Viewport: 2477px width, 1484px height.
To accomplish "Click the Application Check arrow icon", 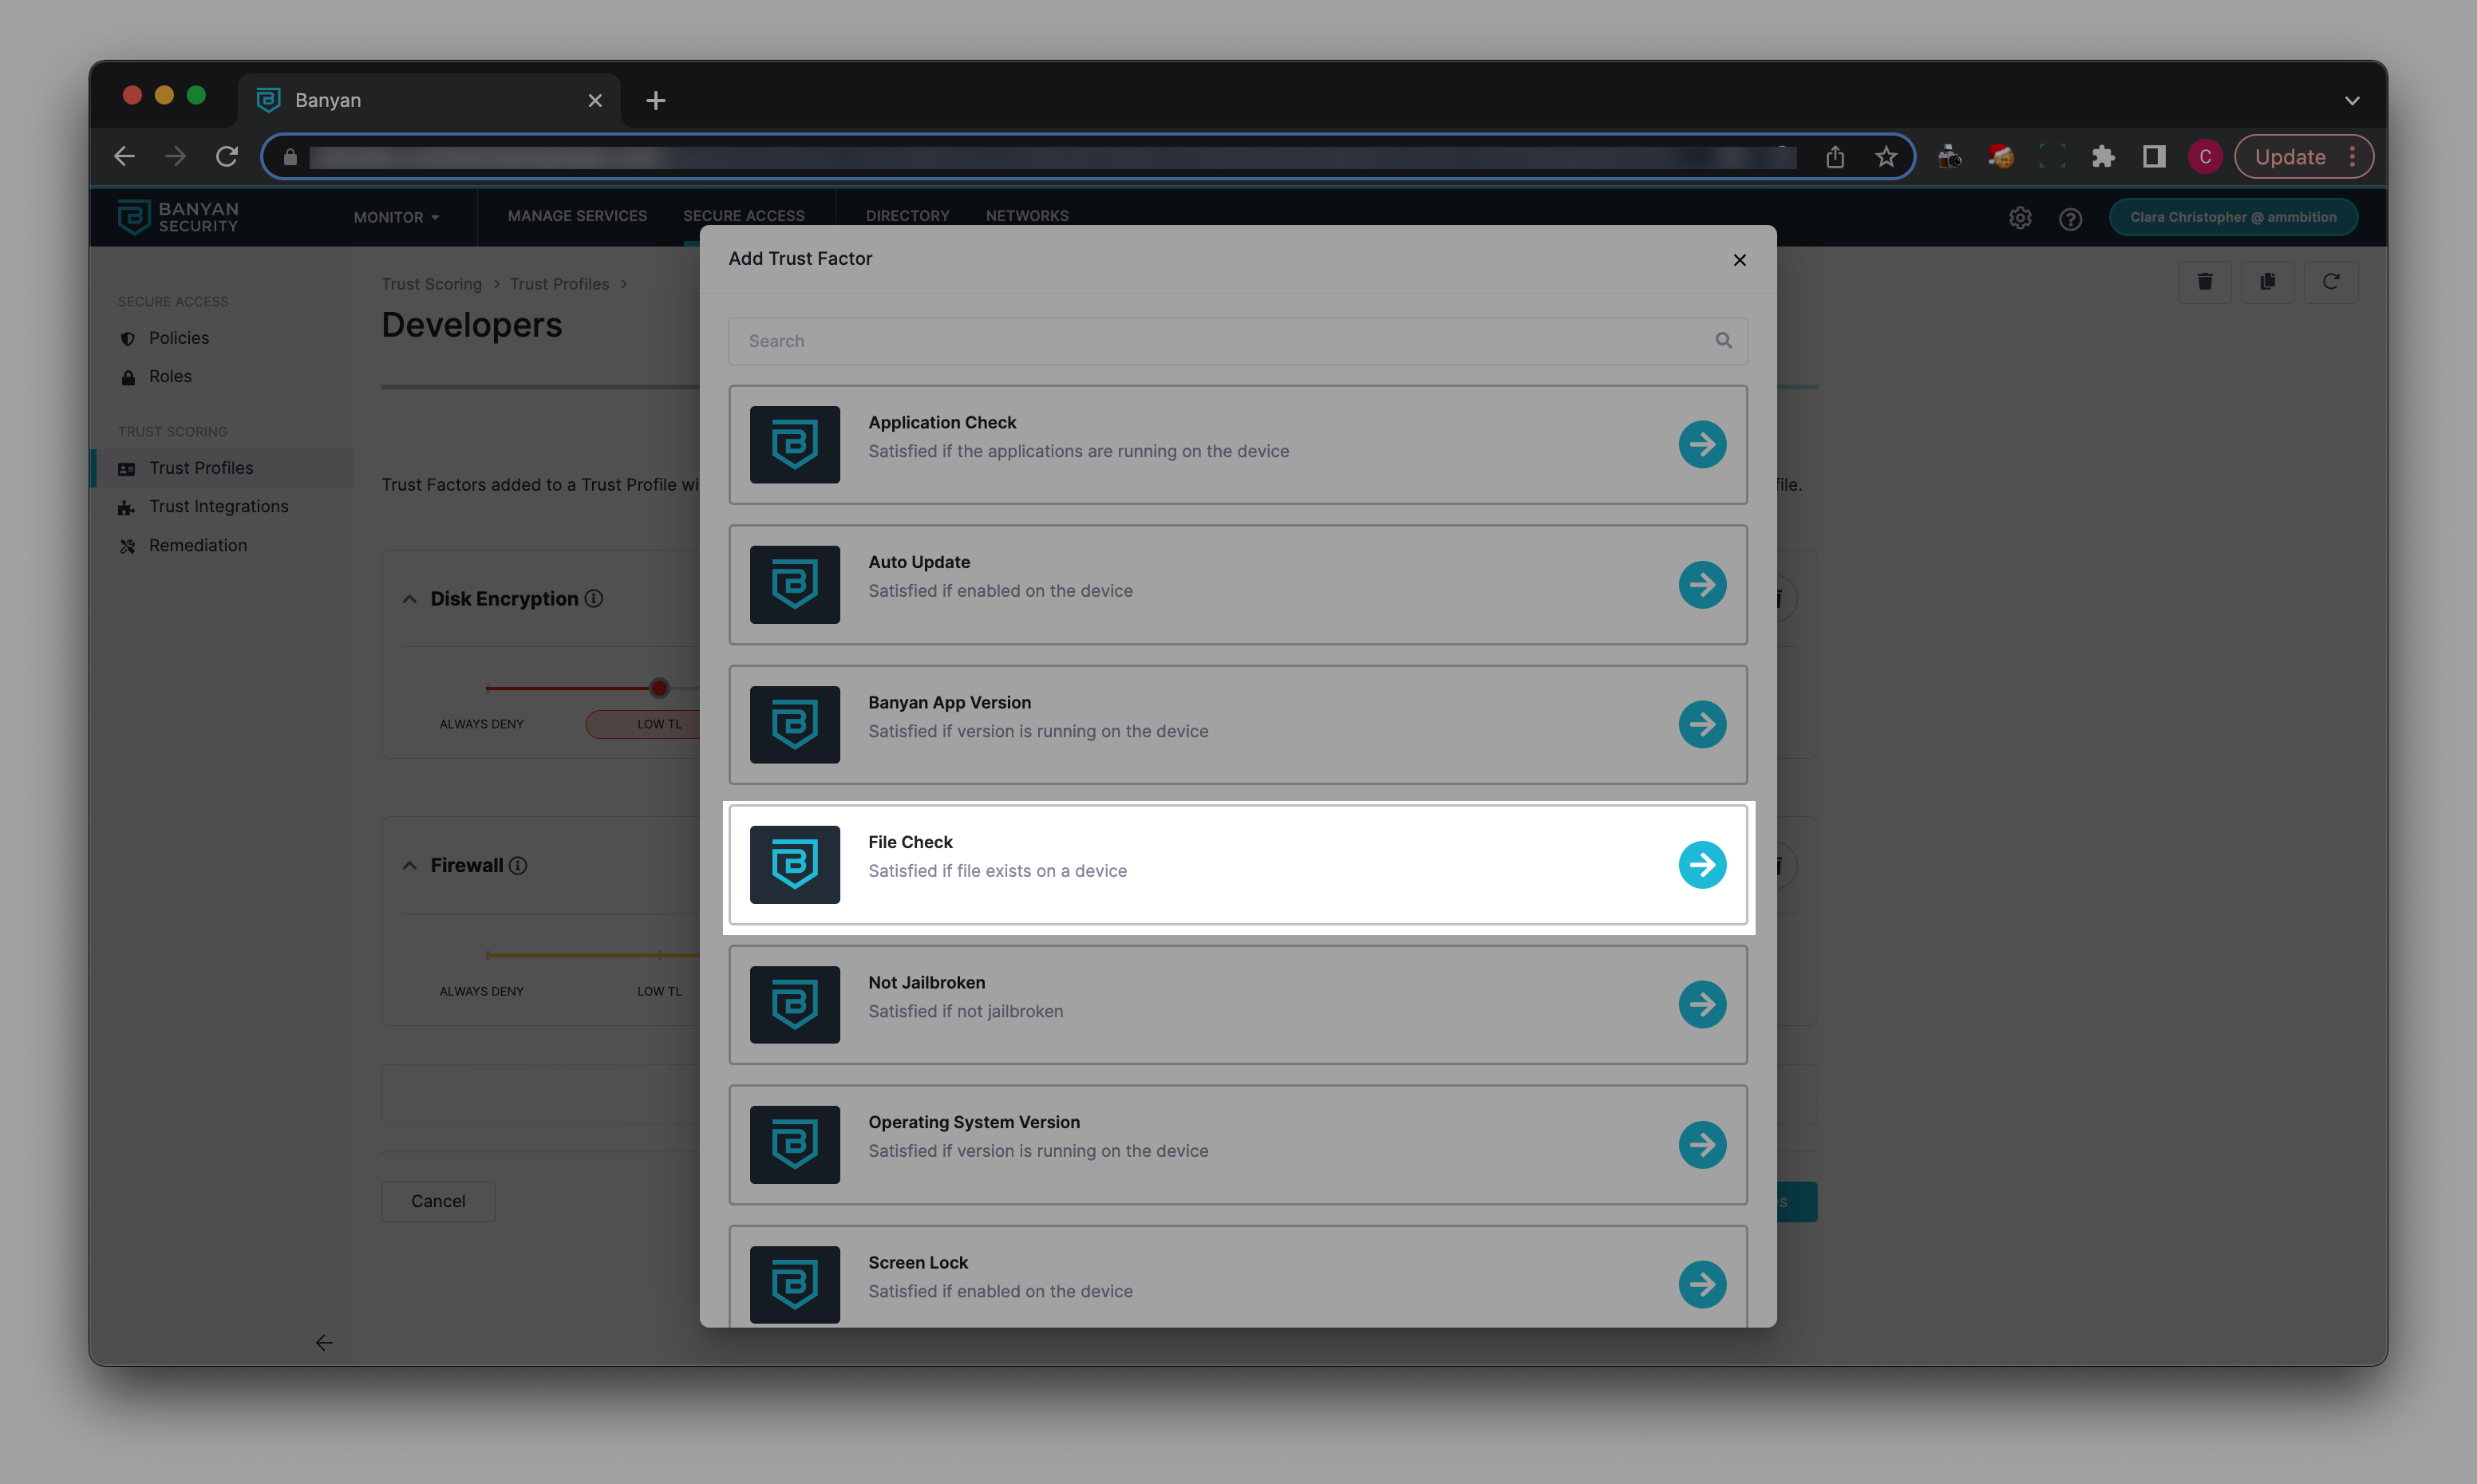I will tap(1702, 444).
